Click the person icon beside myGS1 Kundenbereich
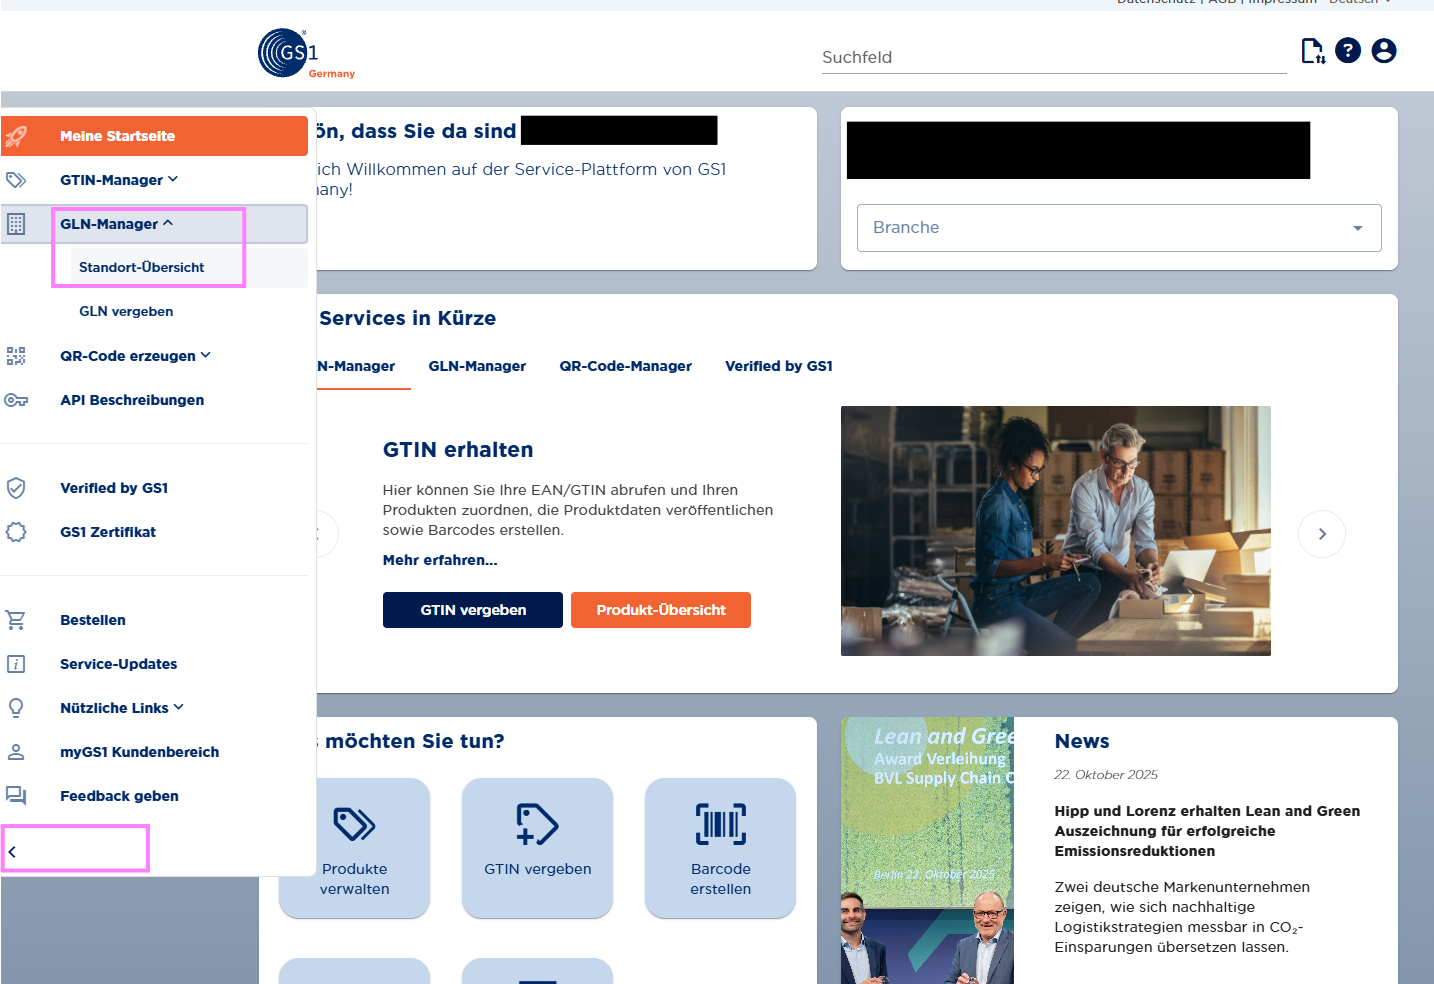The height and width of the screenshot is (984, 1434). tap(16, 752)
